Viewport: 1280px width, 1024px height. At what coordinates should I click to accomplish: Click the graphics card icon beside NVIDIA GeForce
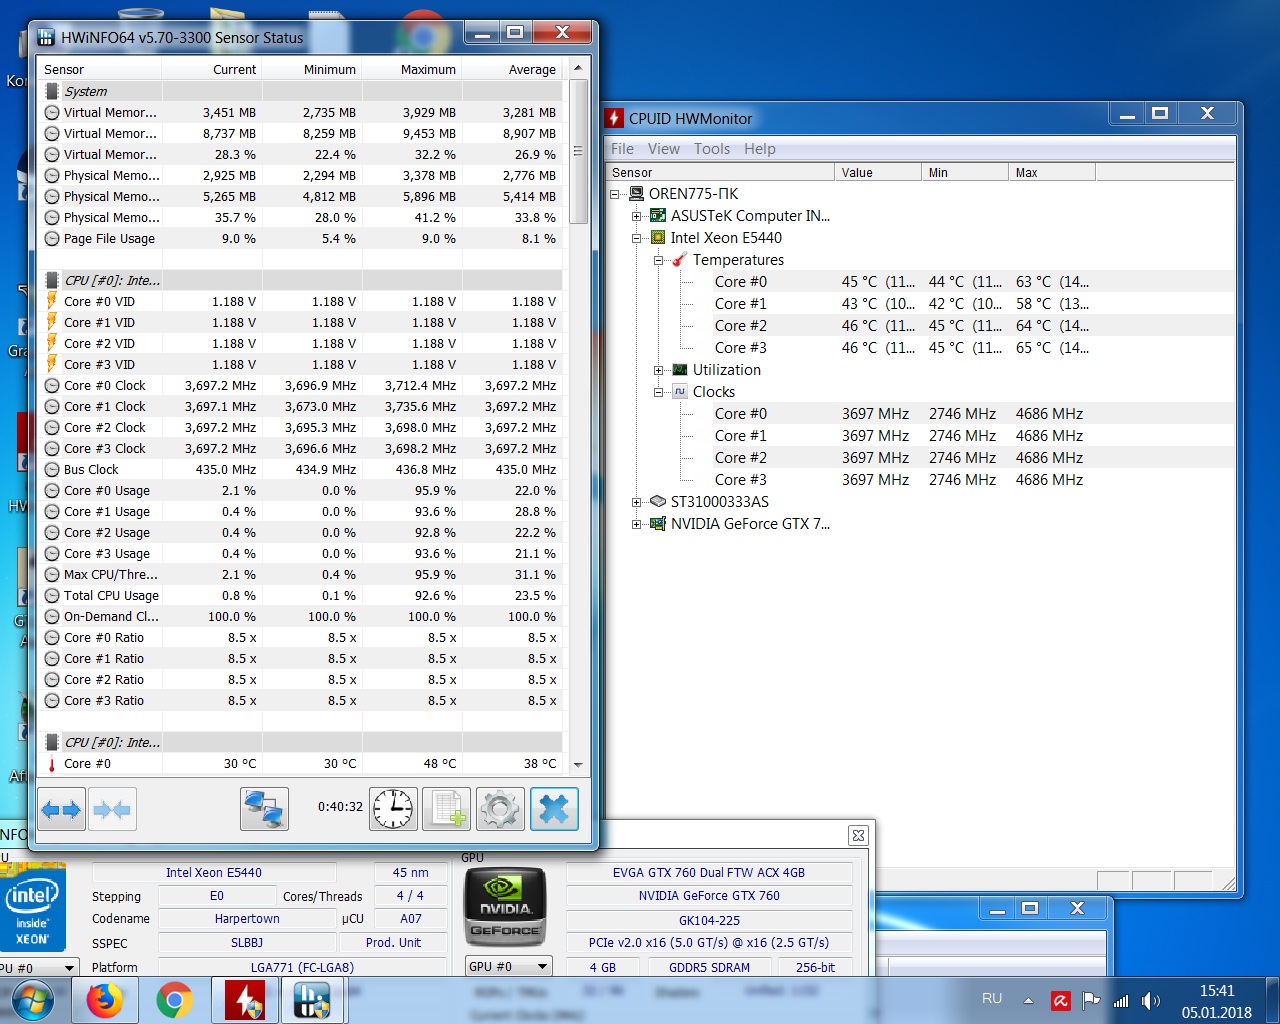(x=658, y=524)
